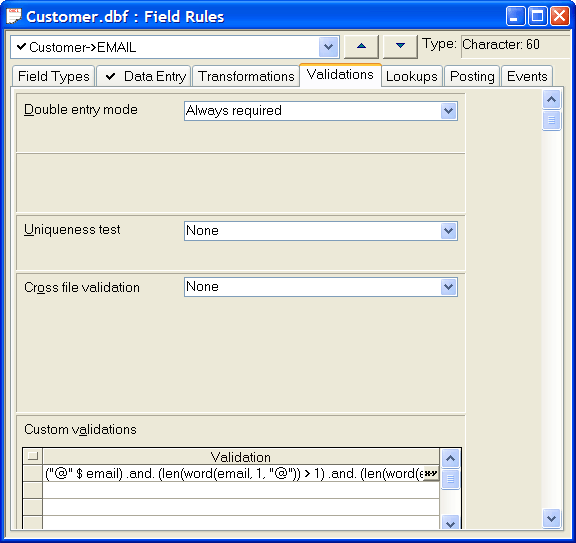Switch to the Data Entry tab

(x=144, y=76)
